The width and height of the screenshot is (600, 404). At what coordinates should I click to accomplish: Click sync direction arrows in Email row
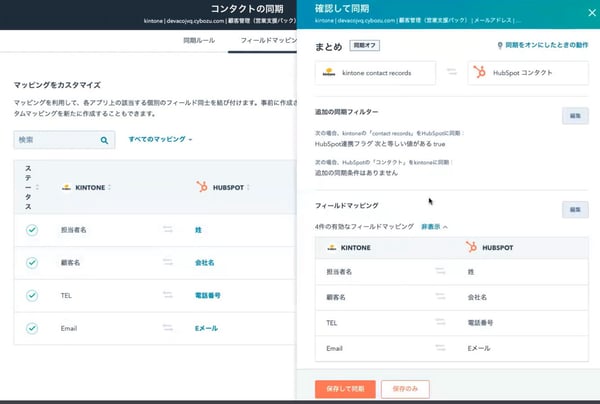pyautogui.click(x=168, y=328)
